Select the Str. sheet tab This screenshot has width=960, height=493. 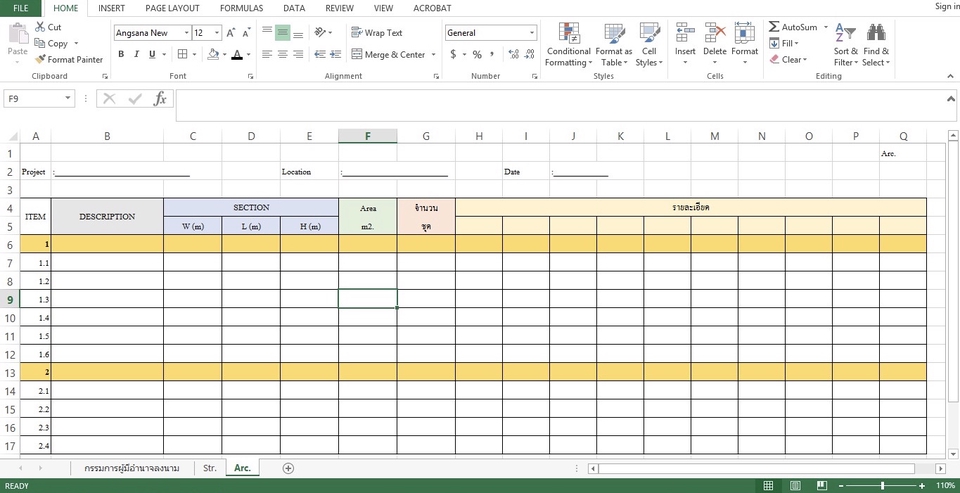(210, 468)
